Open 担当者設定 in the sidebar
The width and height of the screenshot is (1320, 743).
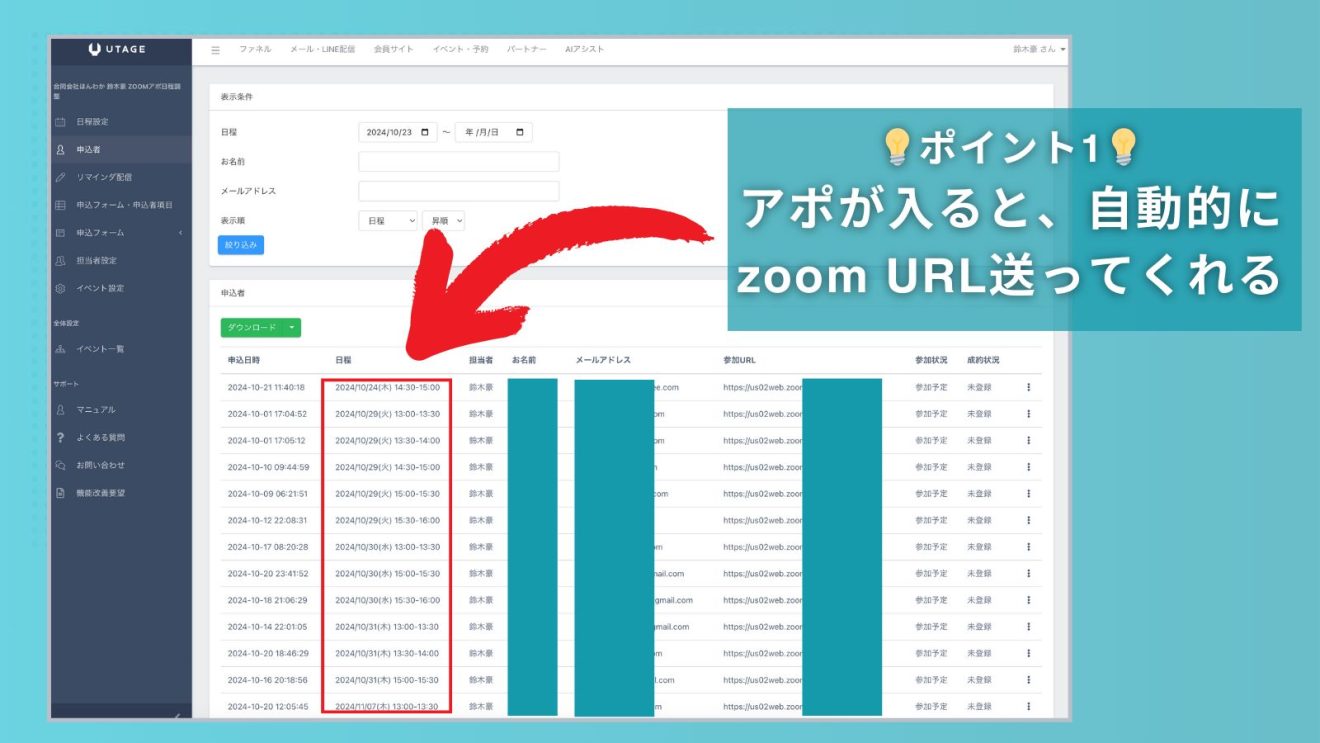click(x=96, y=261)
